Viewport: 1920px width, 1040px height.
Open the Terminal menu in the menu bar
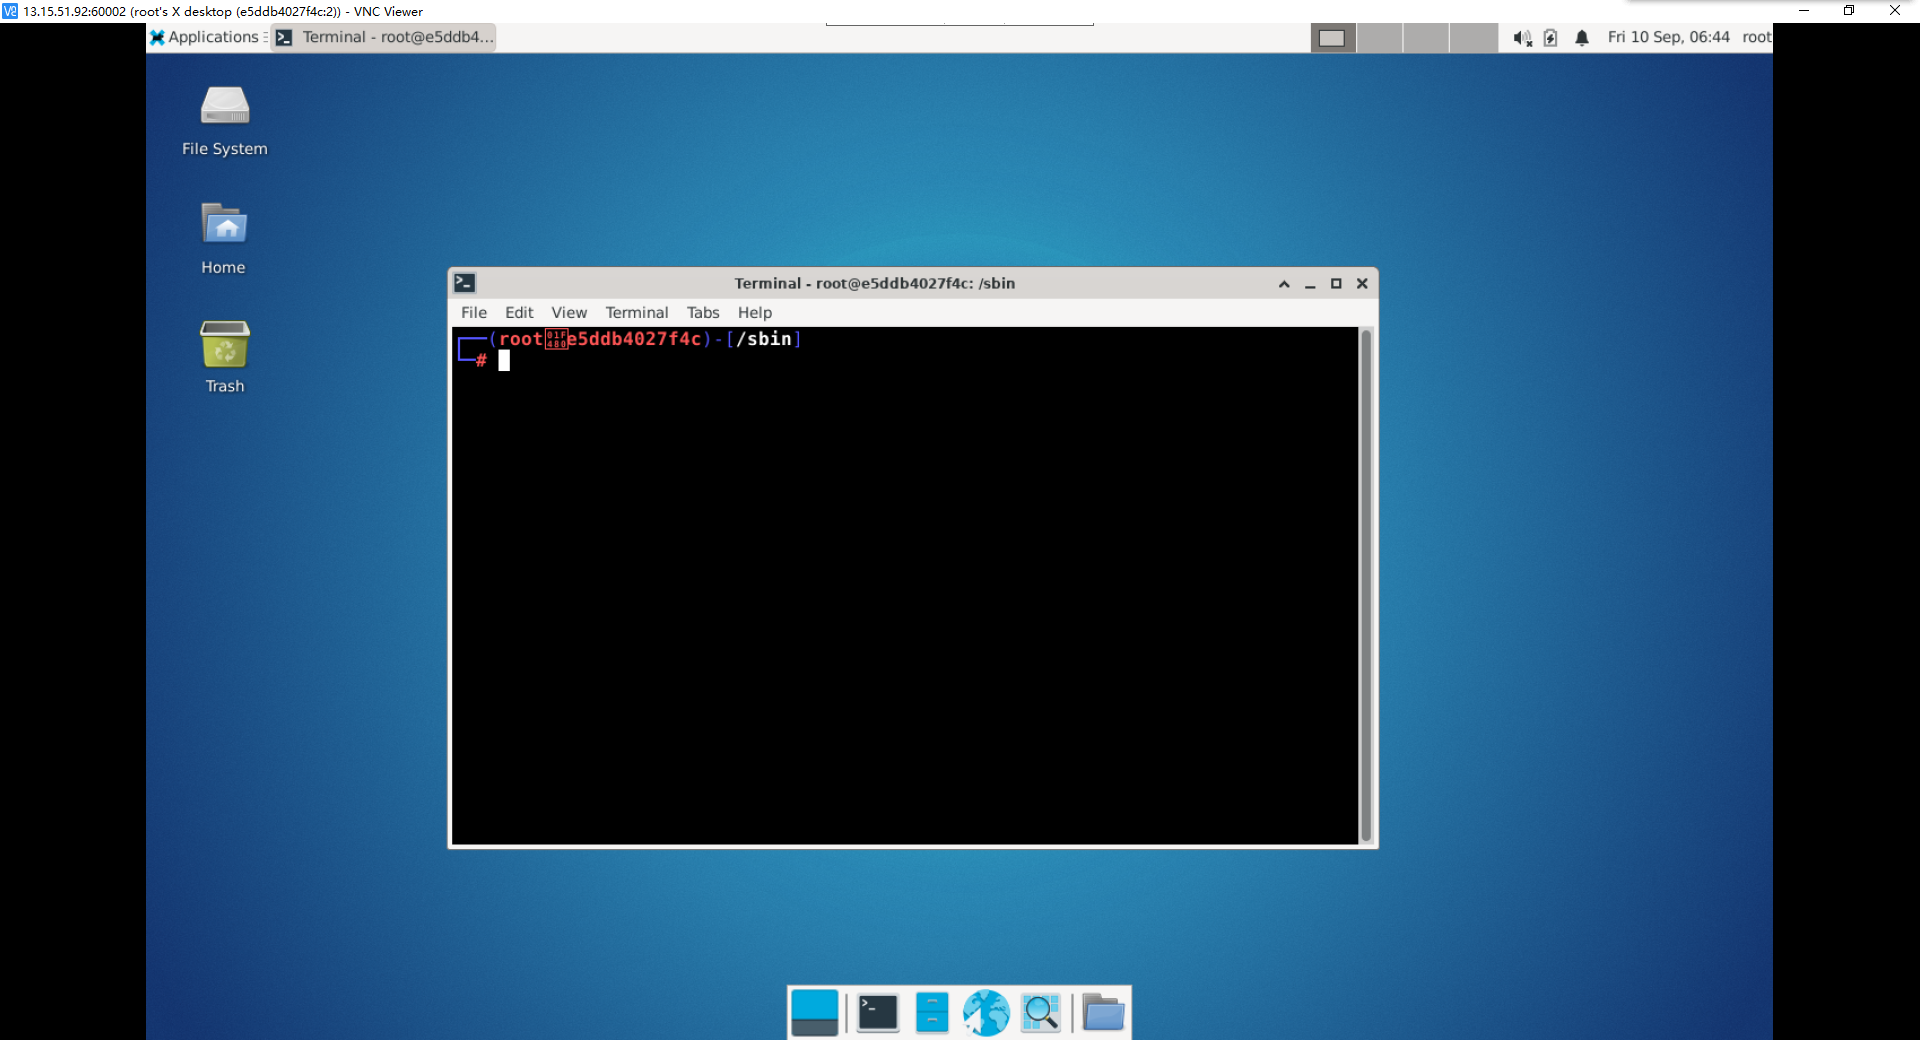pos(637,312)
